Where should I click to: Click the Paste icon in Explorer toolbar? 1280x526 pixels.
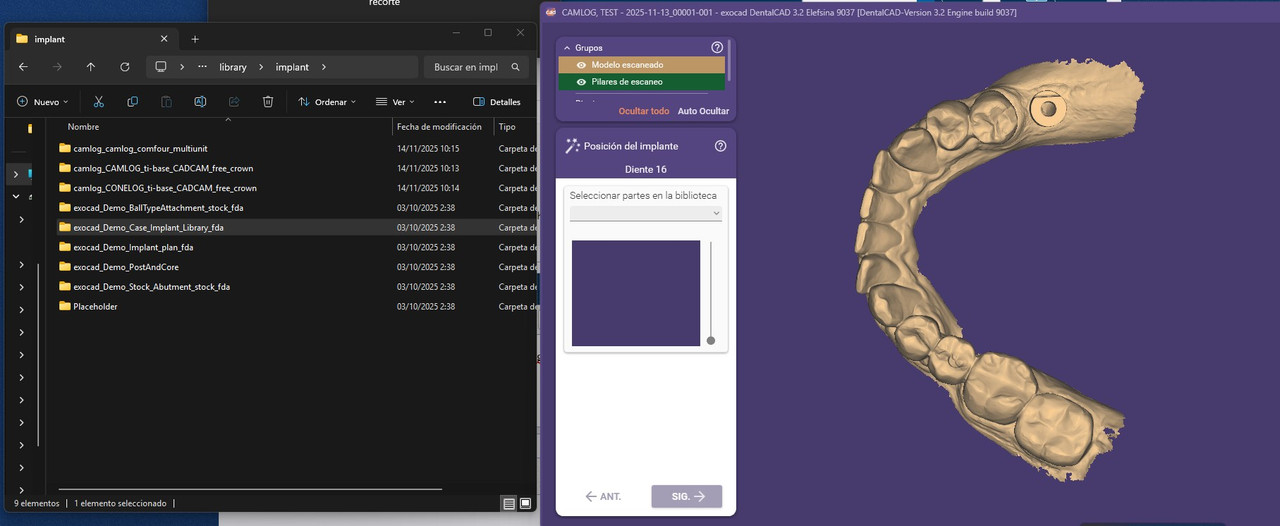click(166, 102)
